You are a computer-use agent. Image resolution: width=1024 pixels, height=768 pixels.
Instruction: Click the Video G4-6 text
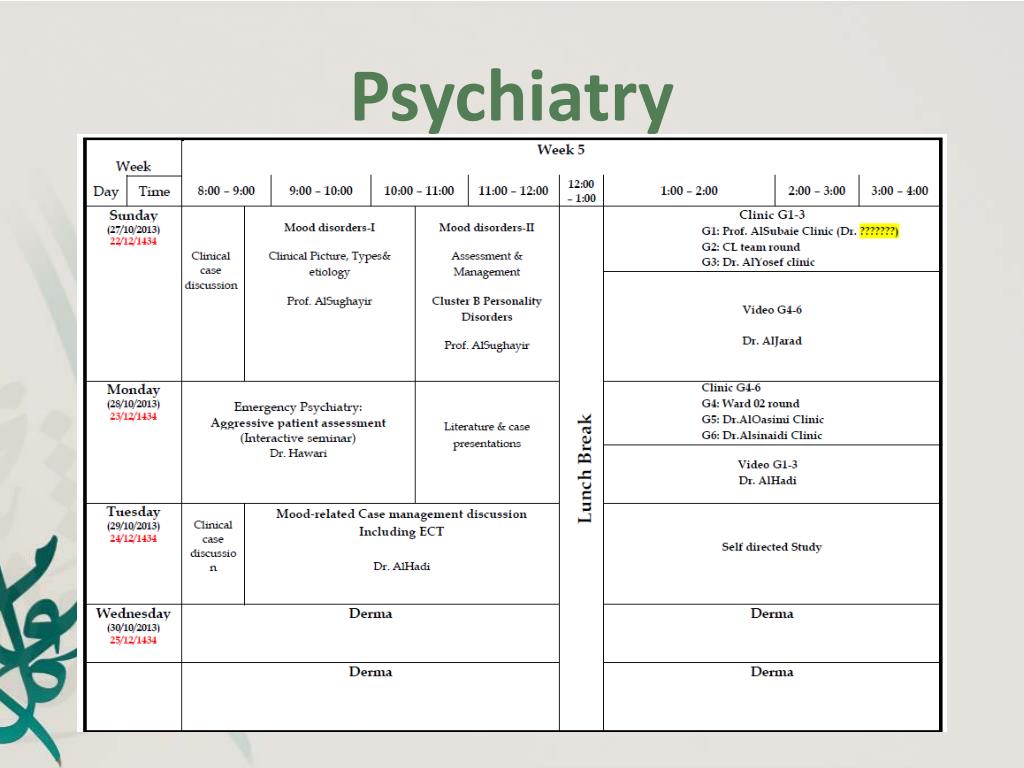tap(772, 310)
